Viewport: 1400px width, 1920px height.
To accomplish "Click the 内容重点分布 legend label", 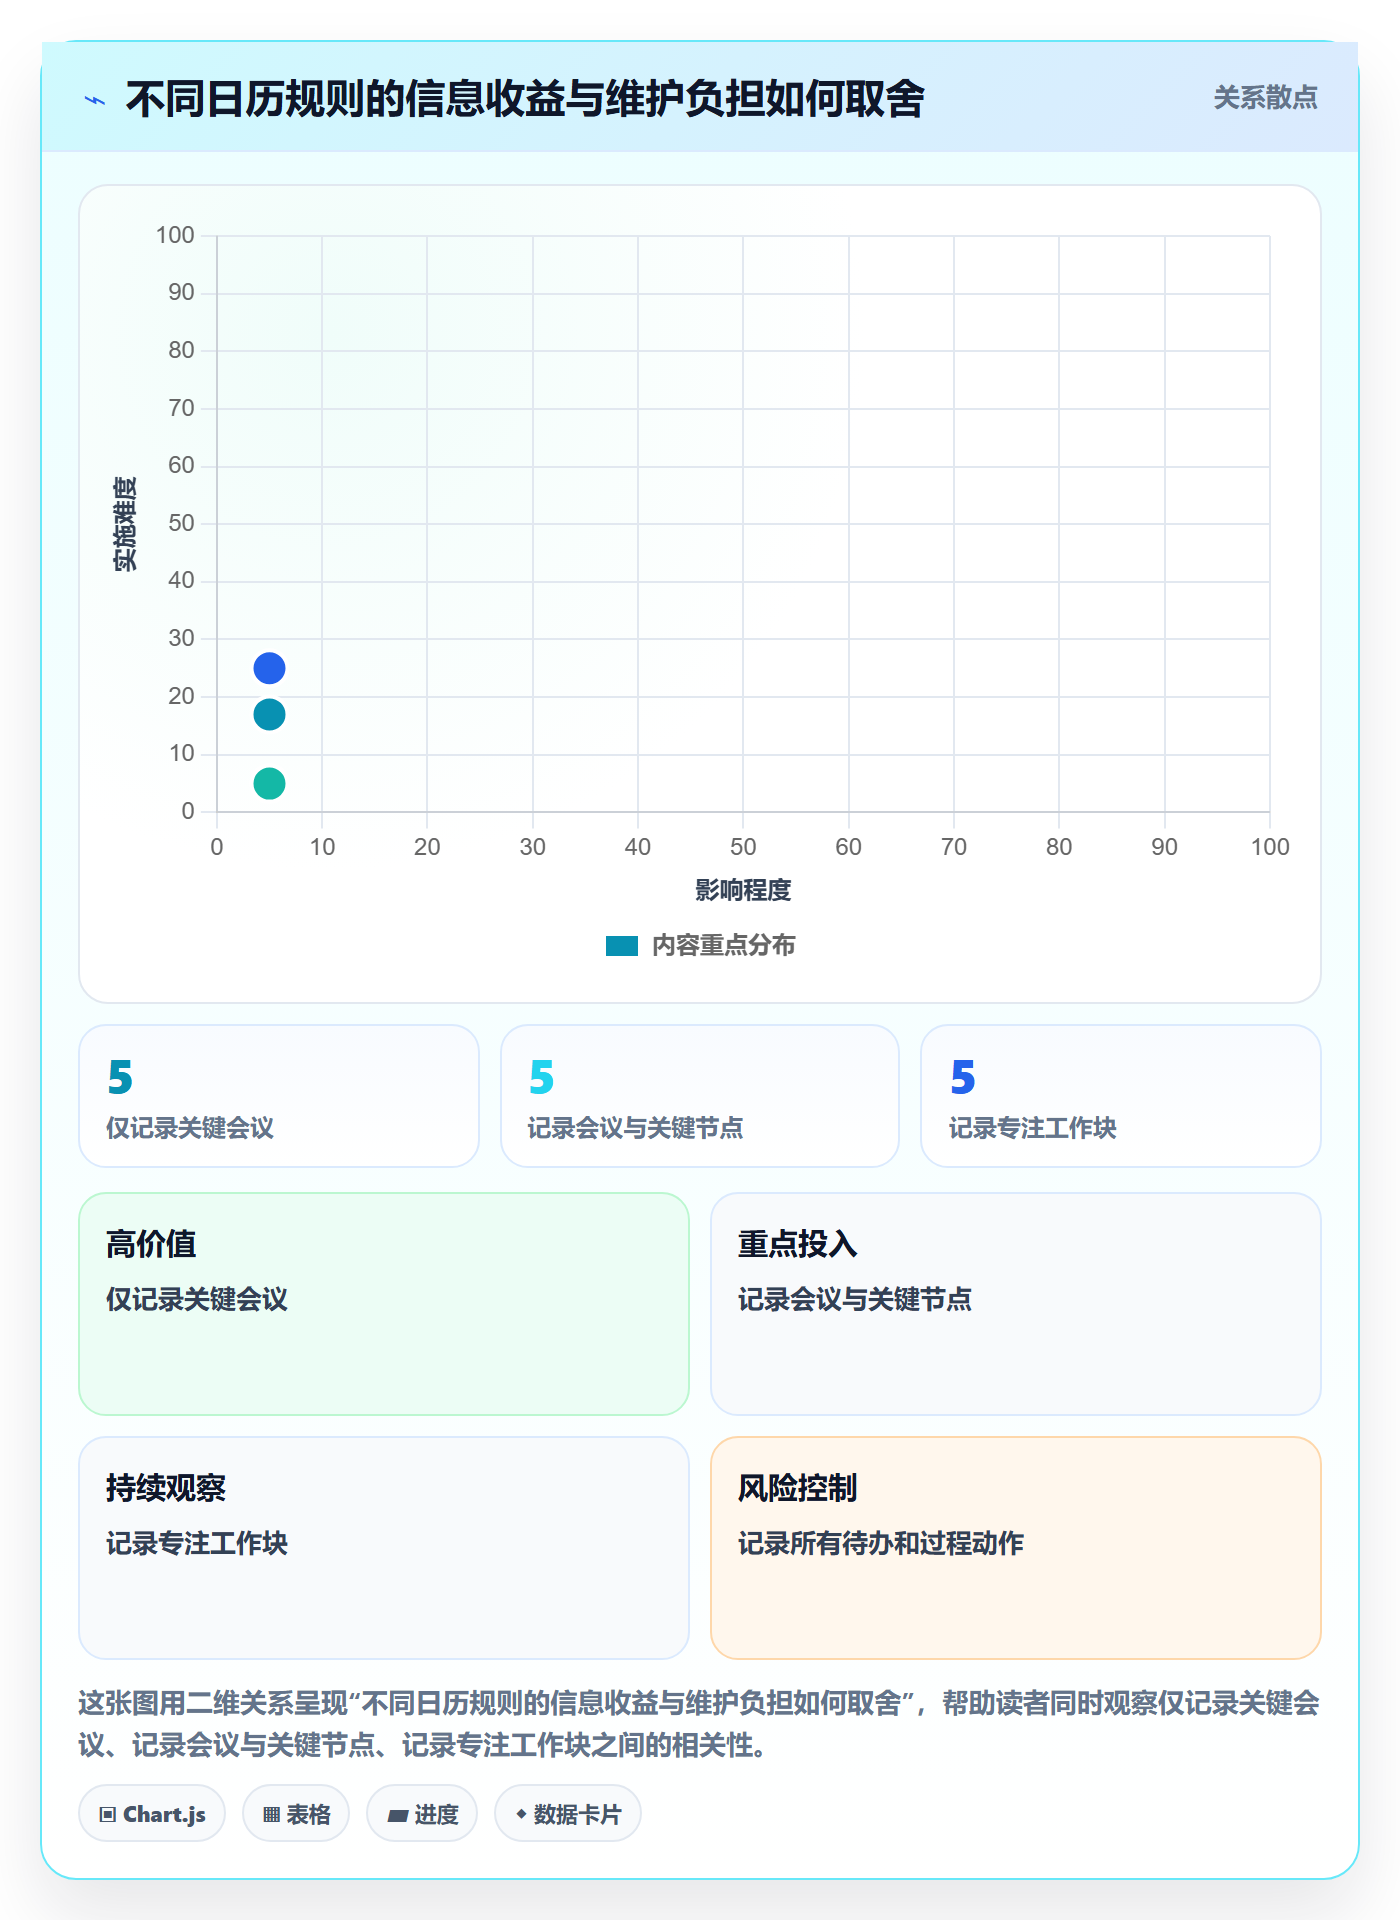I will (x=723, y=946).
